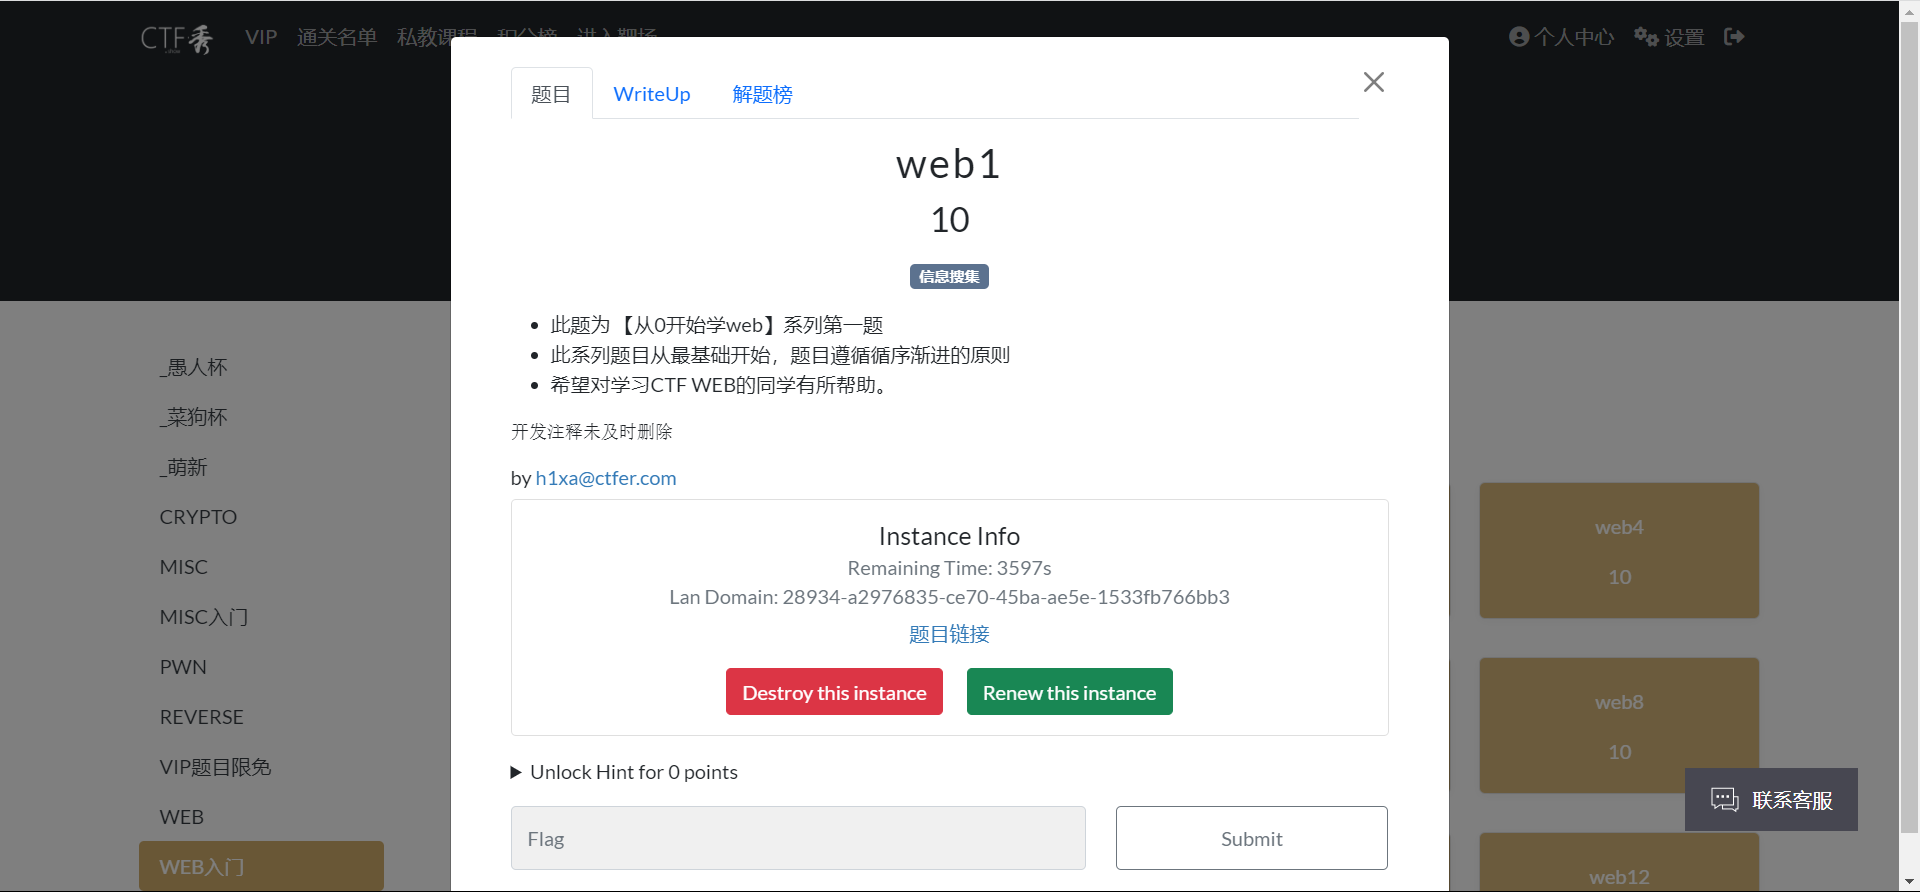Open the personal center user icon

1519,37
